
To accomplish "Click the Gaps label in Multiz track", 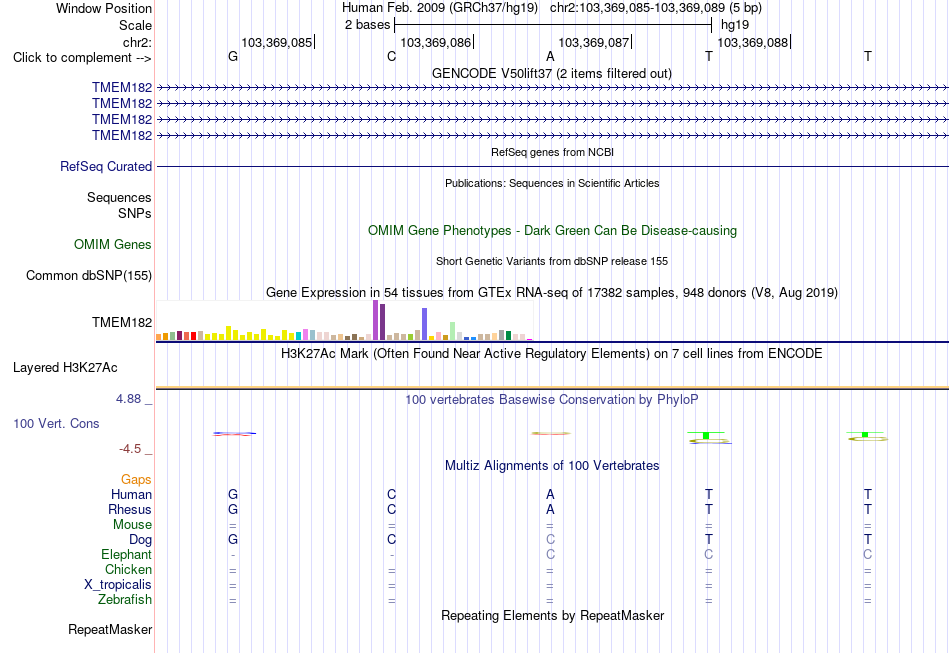I will (x=136, y=479).
